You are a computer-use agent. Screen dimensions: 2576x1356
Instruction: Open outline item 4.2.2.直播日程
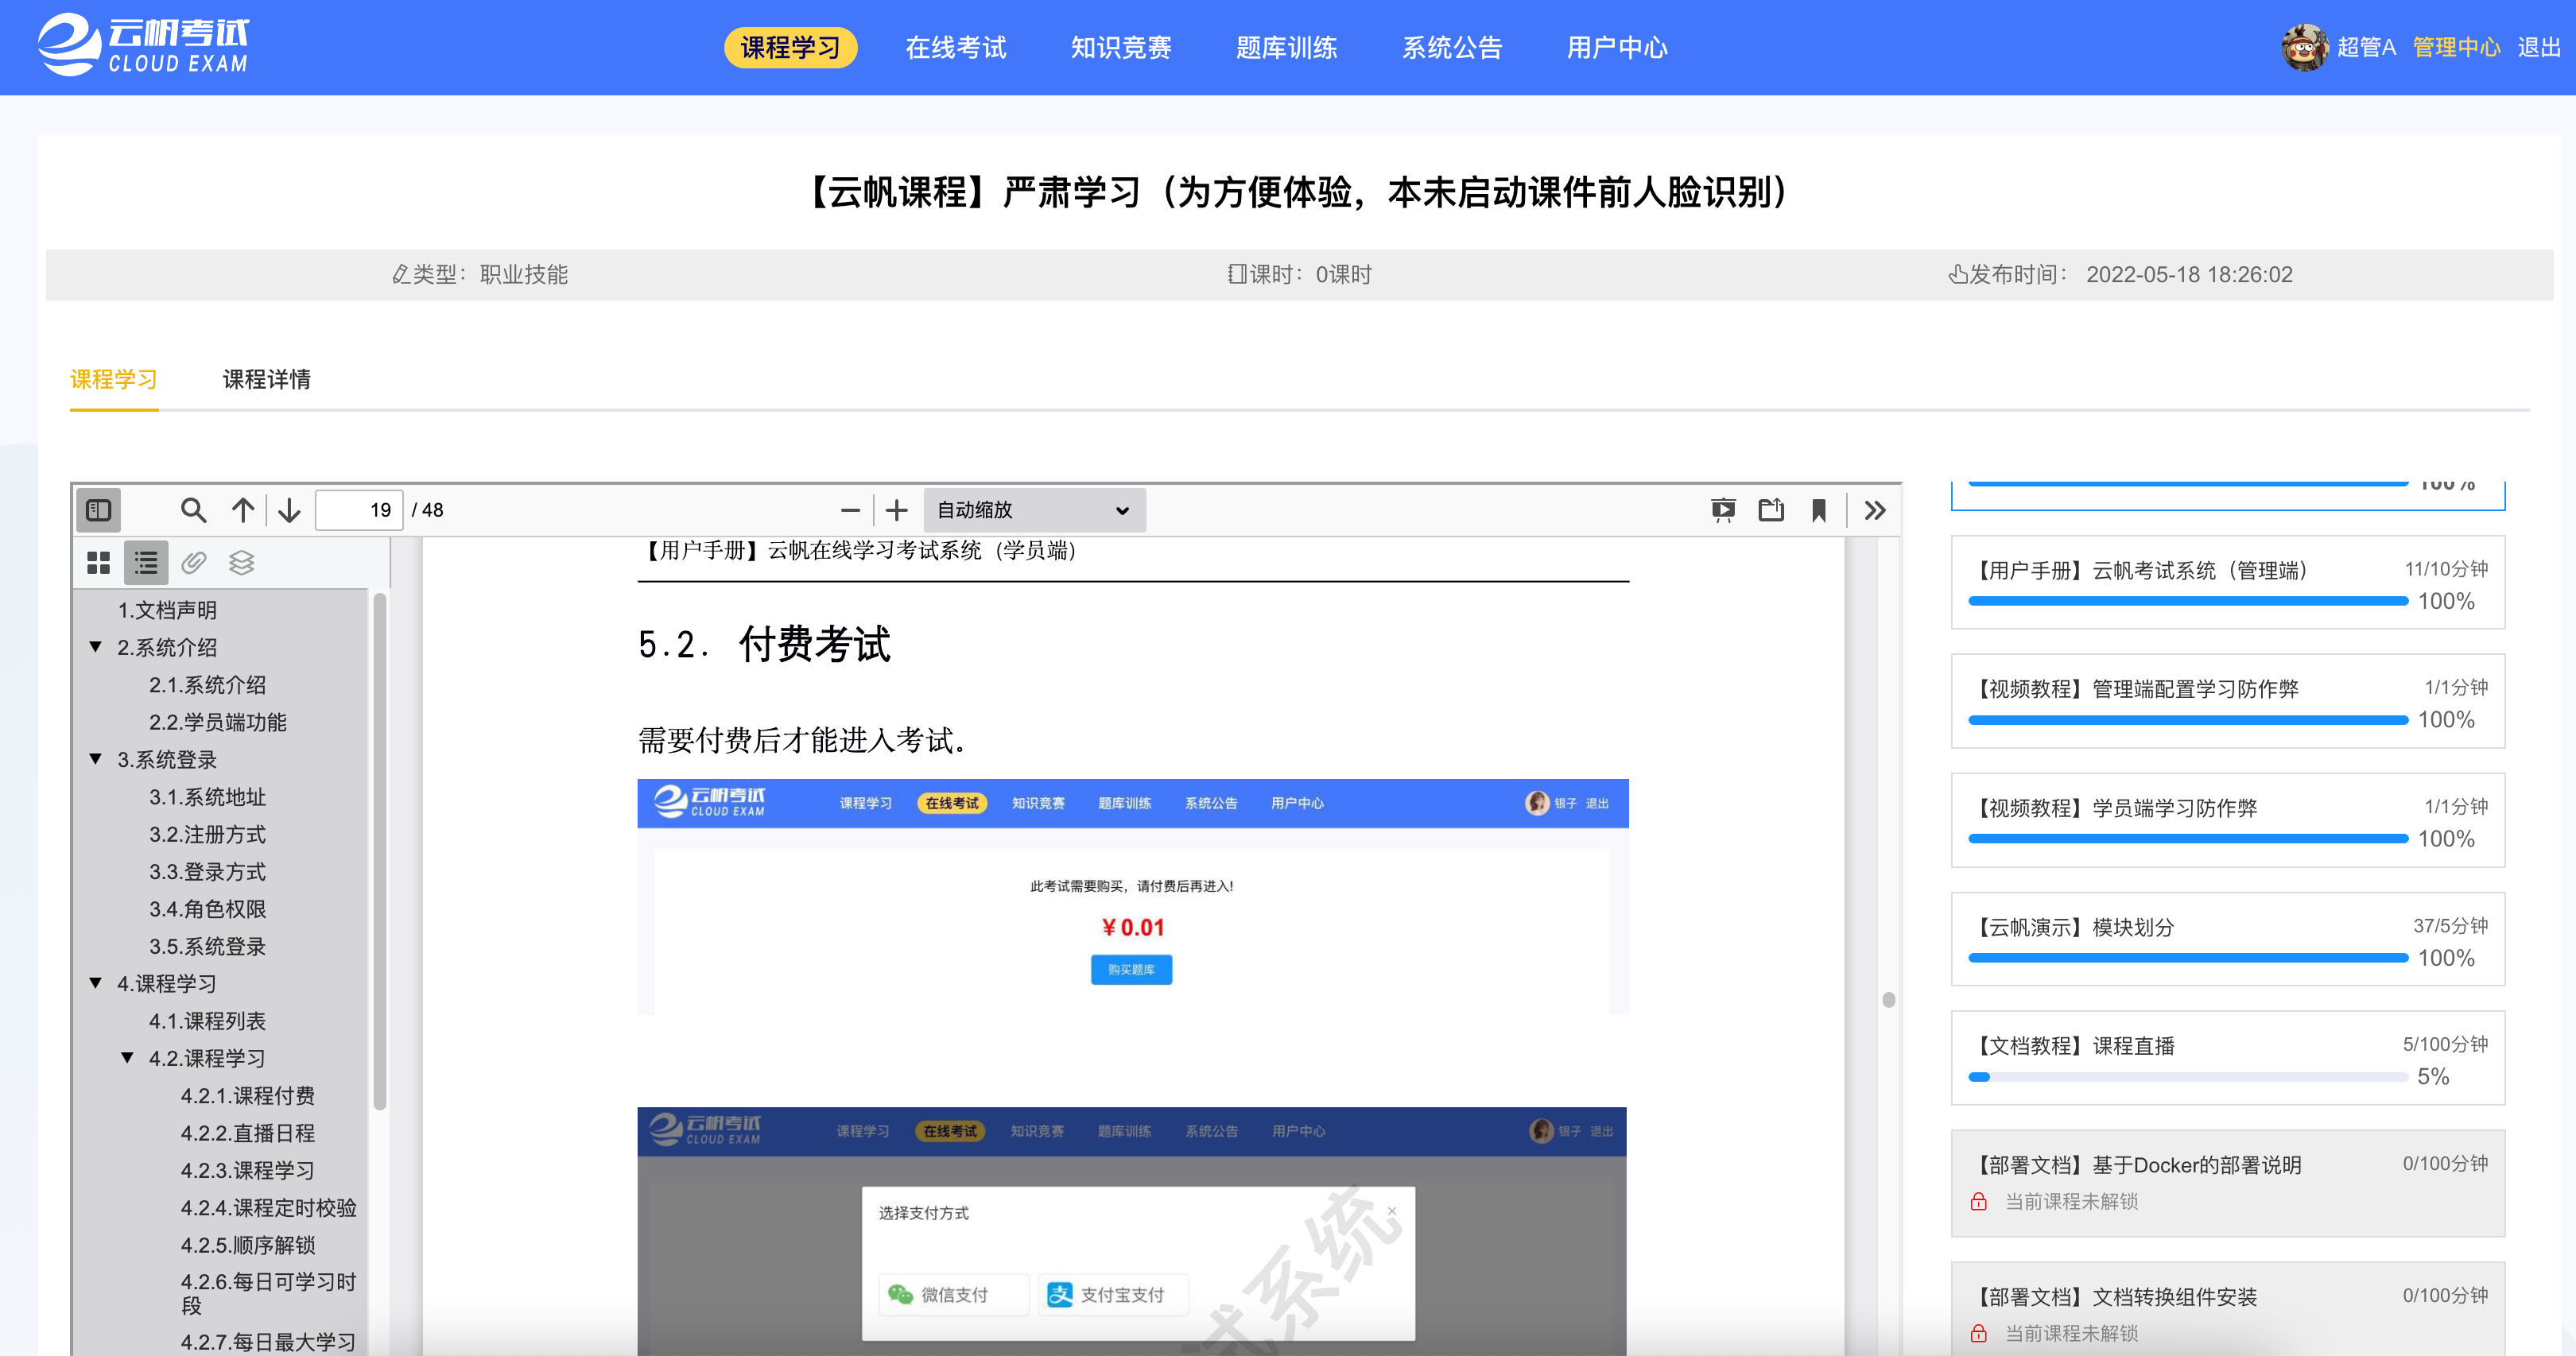click(x=248, y=1133)
